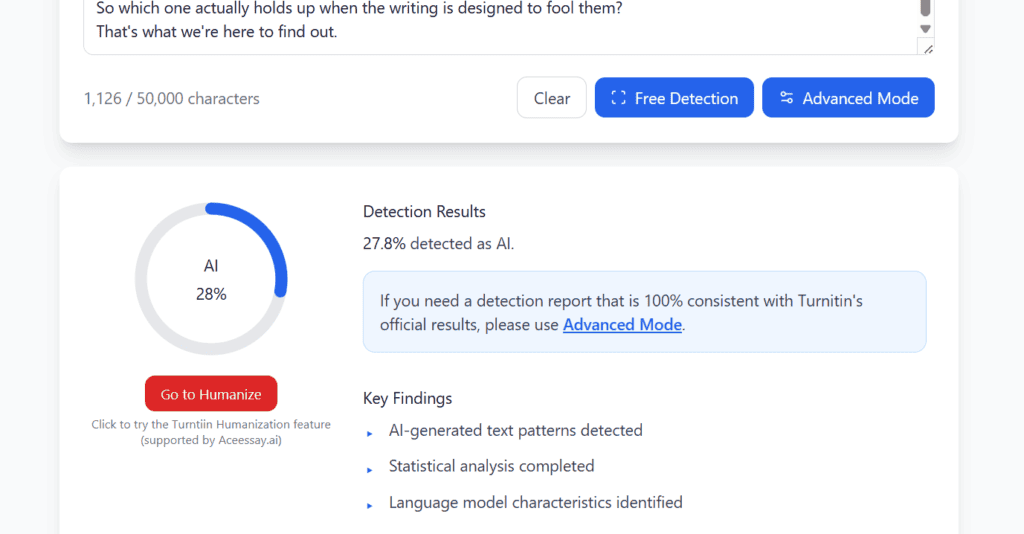Click the text box scrollbar thumb
The image size is (1024, 534).
coord(926,8)
